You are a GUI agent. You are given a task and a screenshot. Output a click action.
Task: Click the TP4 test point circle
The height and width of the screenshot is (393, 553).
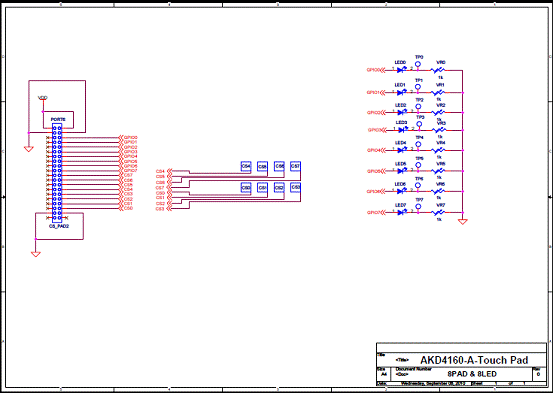pos(418,144)
